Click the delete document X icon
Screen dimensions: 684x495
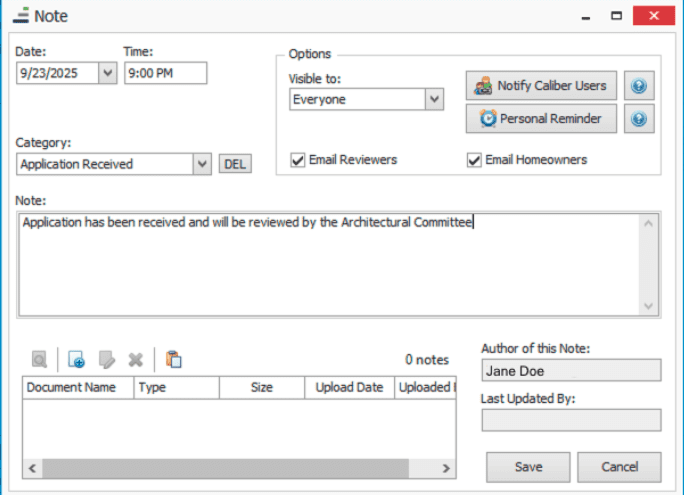pyautogui.click(x=135, y=360)
